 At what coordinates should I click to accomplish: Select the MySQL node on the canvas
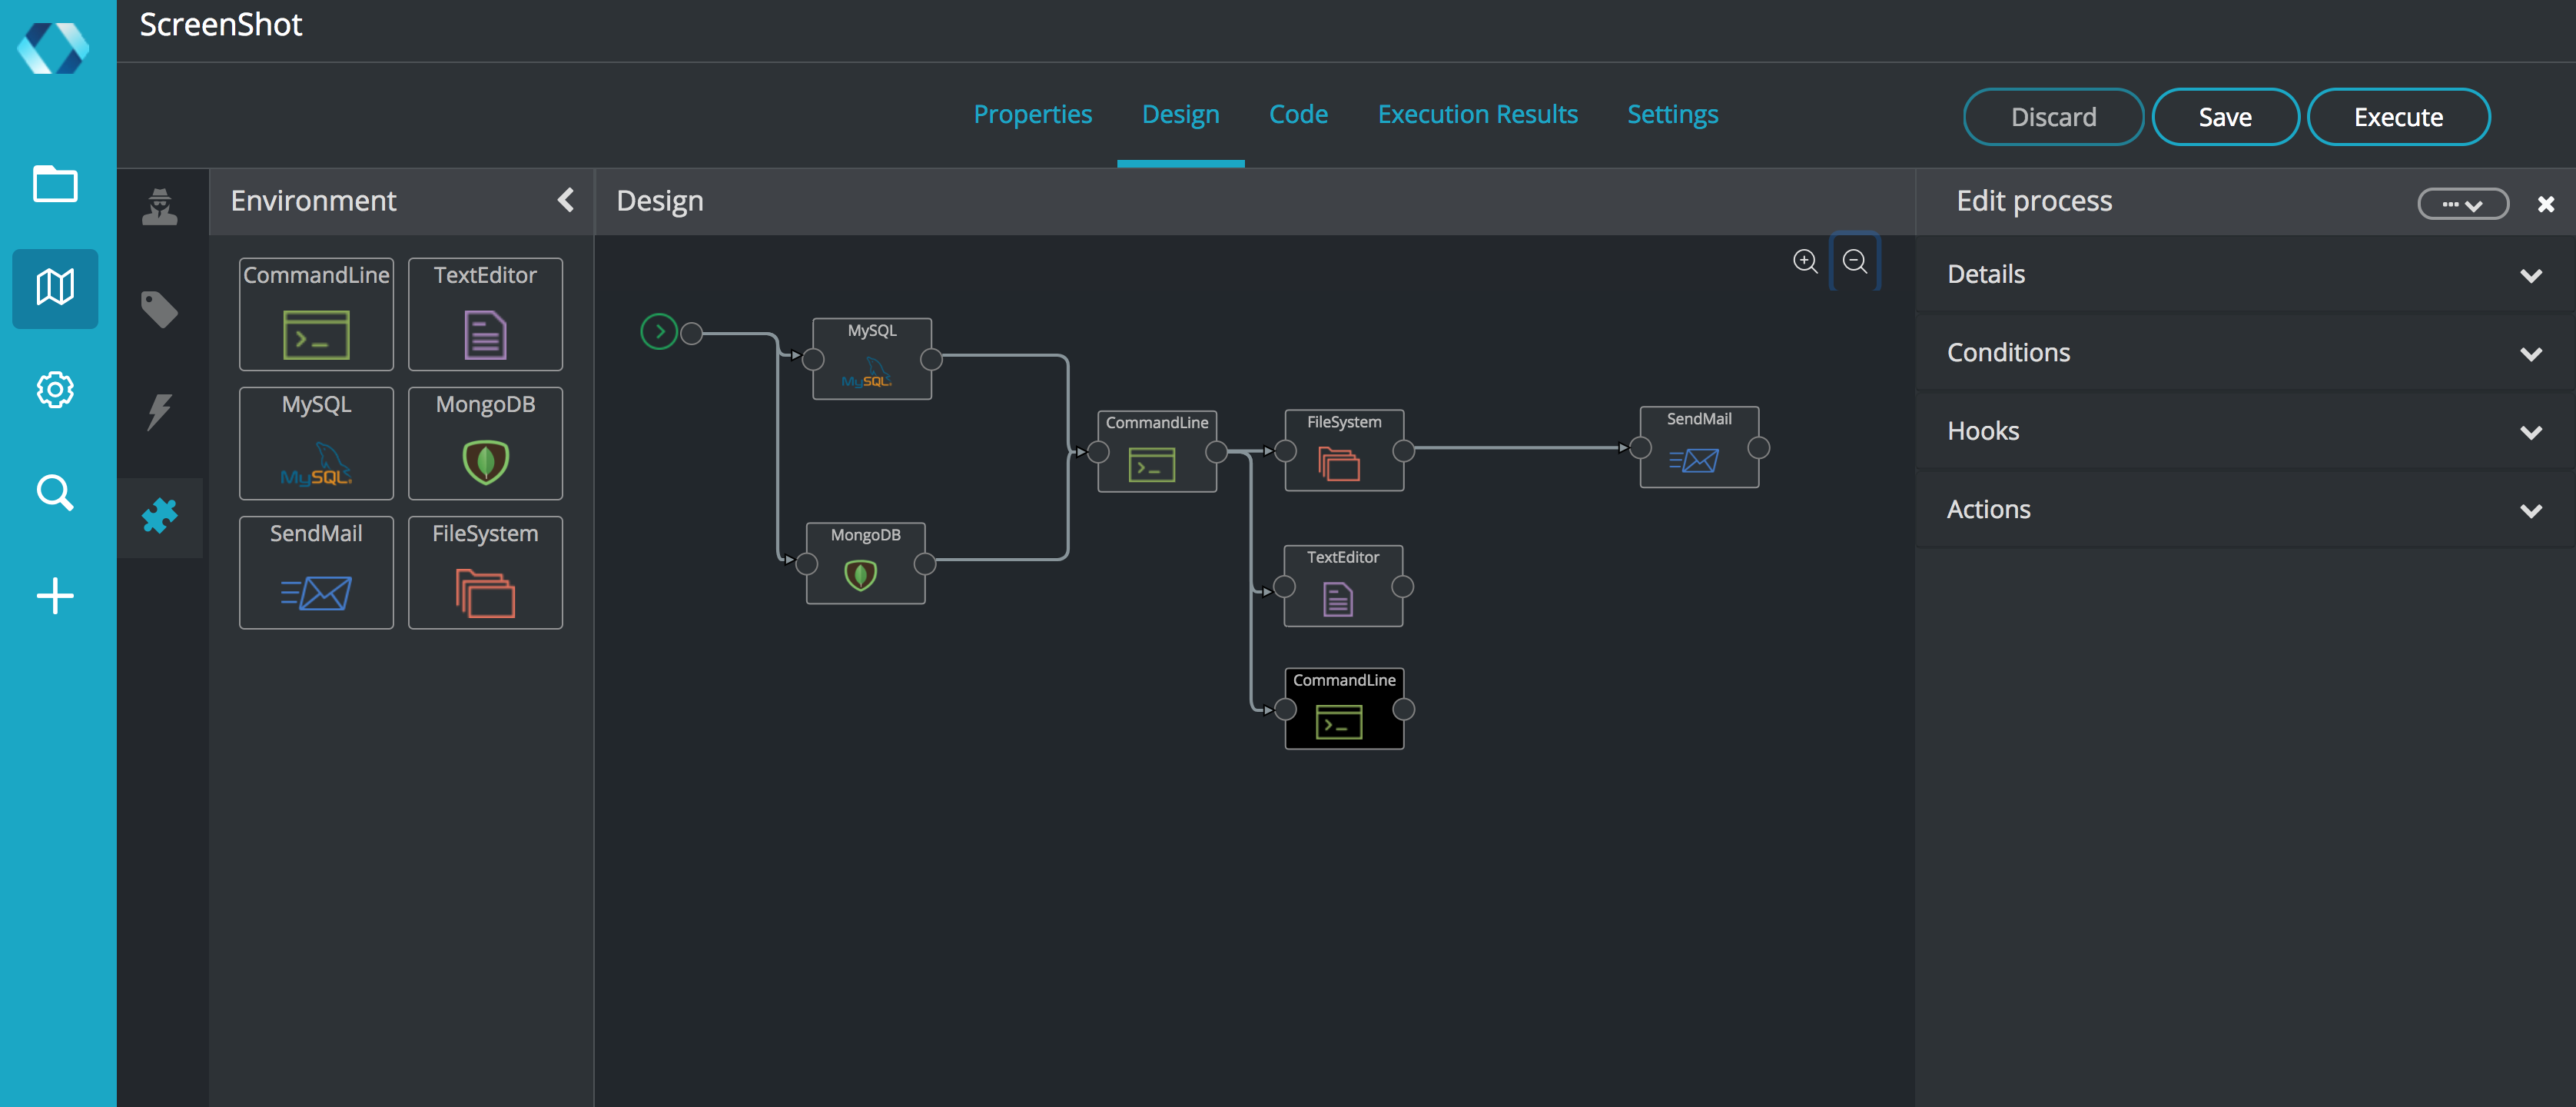point(872,359)
